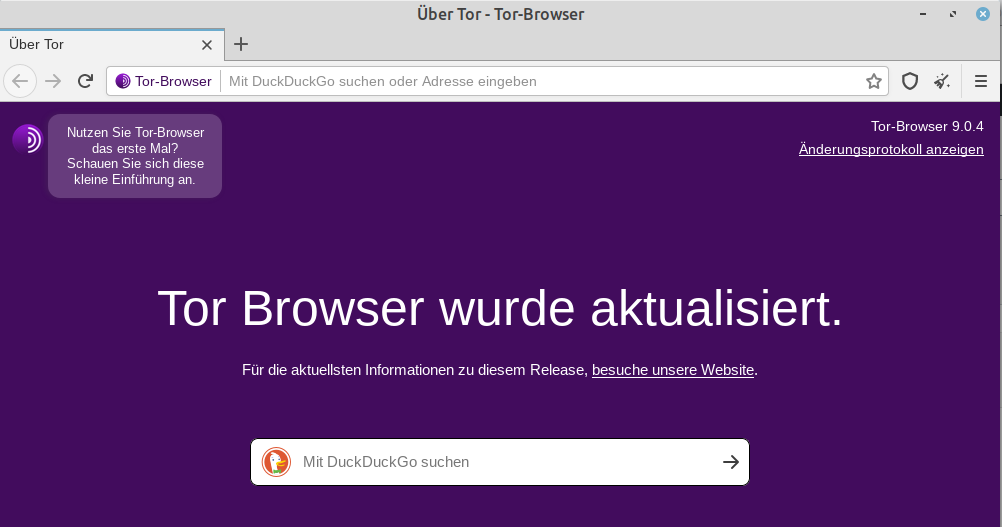Screen dimensions: 1002x527
Task: Click the window title 'Über Tor - Tor-Browser'
Action: pyautogui.click(x=500, y=14)
